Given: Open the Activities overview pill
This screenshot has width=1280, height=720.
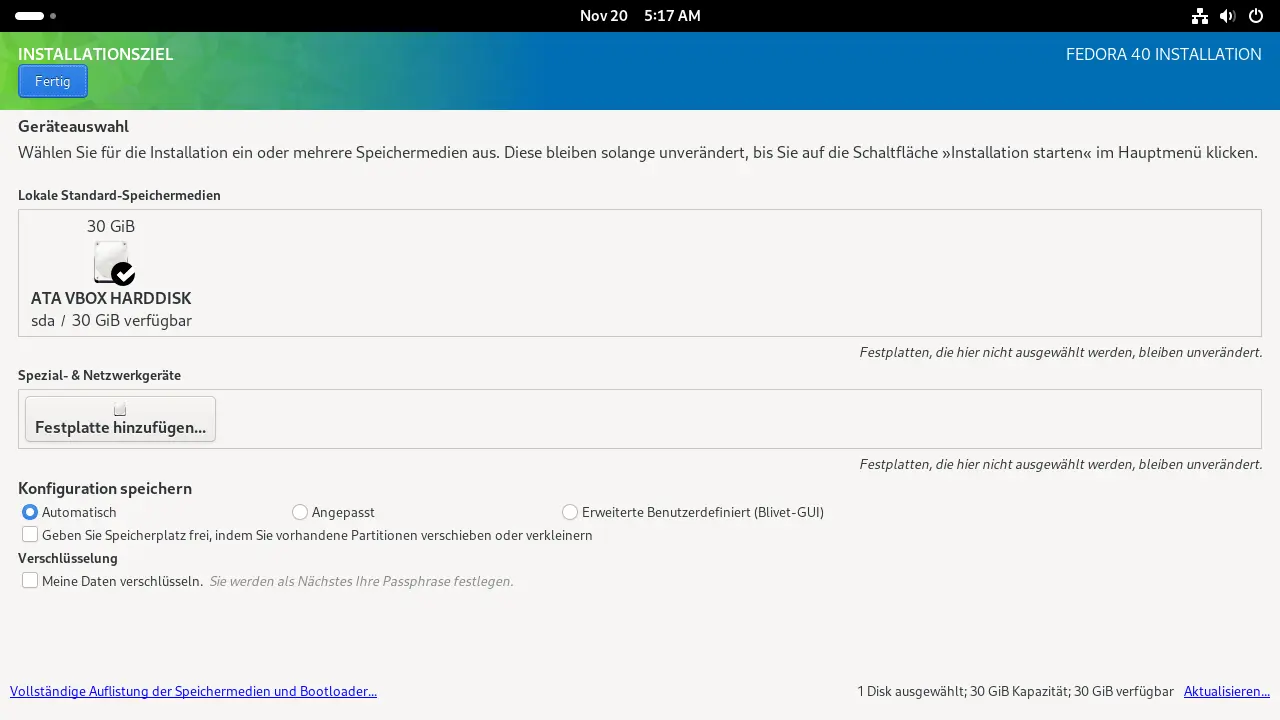Looking at the screenshot, I should (x=29, y=16).
